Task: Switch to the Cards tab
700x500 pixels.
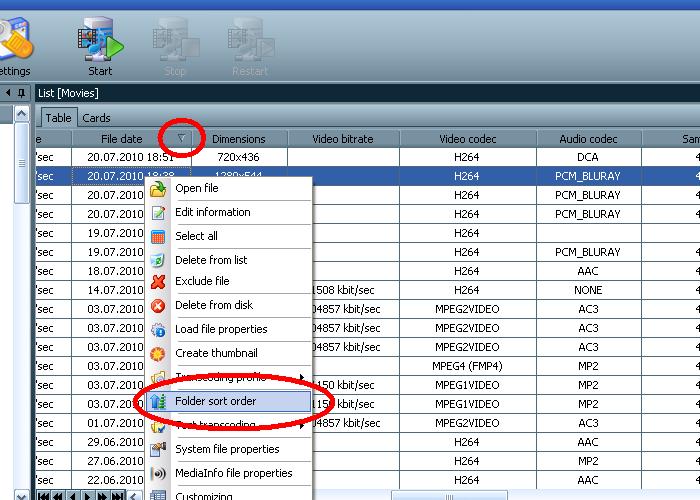Action: (x=96, y=118)
